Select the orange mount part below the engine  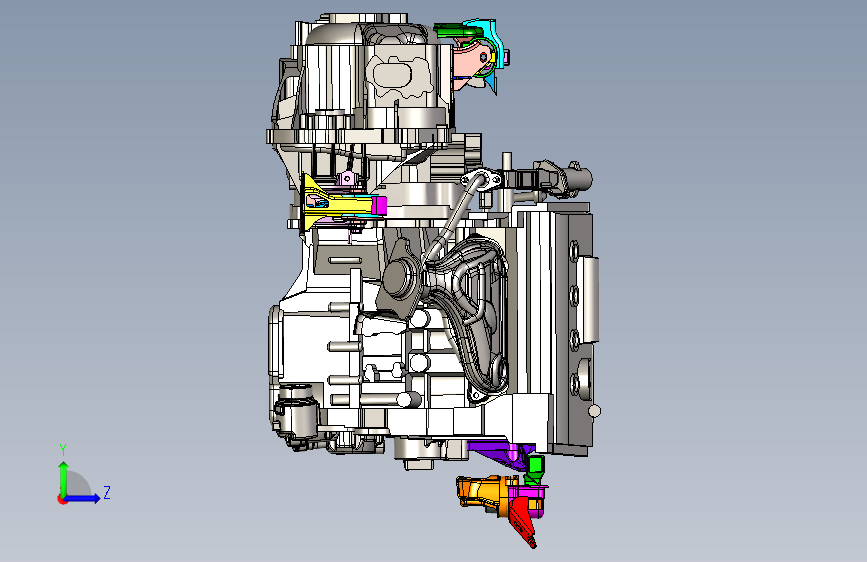point(482,492)
